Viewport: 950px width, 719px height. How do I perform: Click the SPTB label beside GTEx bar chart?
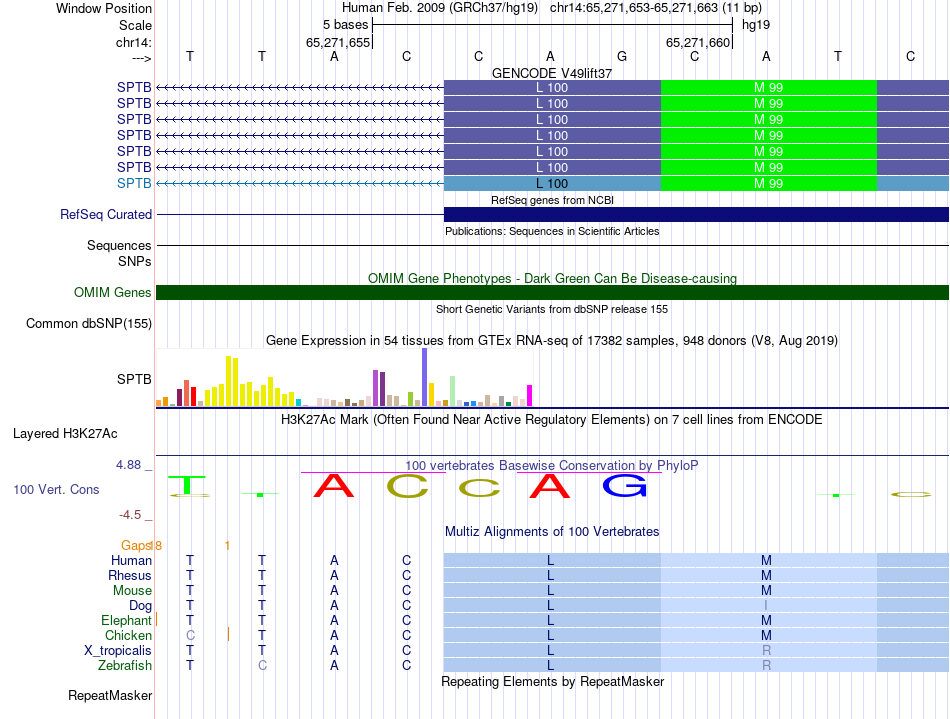click(134, 379)
